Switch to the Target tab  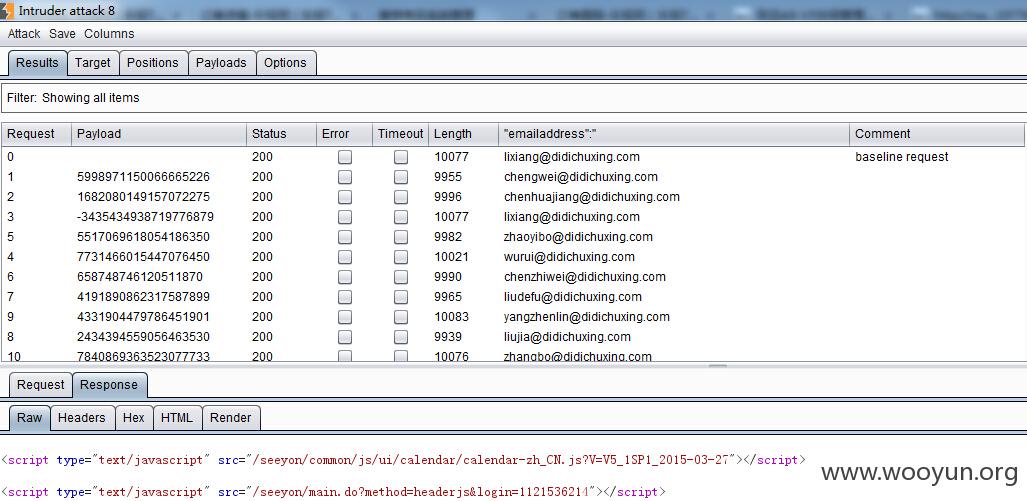pos(92,63)
